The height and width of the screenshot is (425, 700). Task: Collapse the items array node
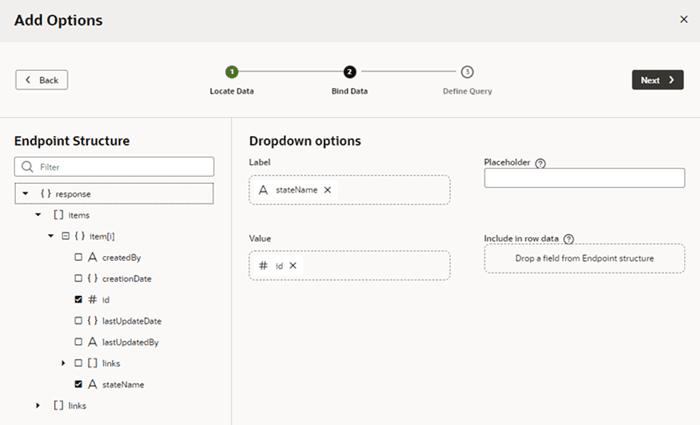tap(38, 215)
